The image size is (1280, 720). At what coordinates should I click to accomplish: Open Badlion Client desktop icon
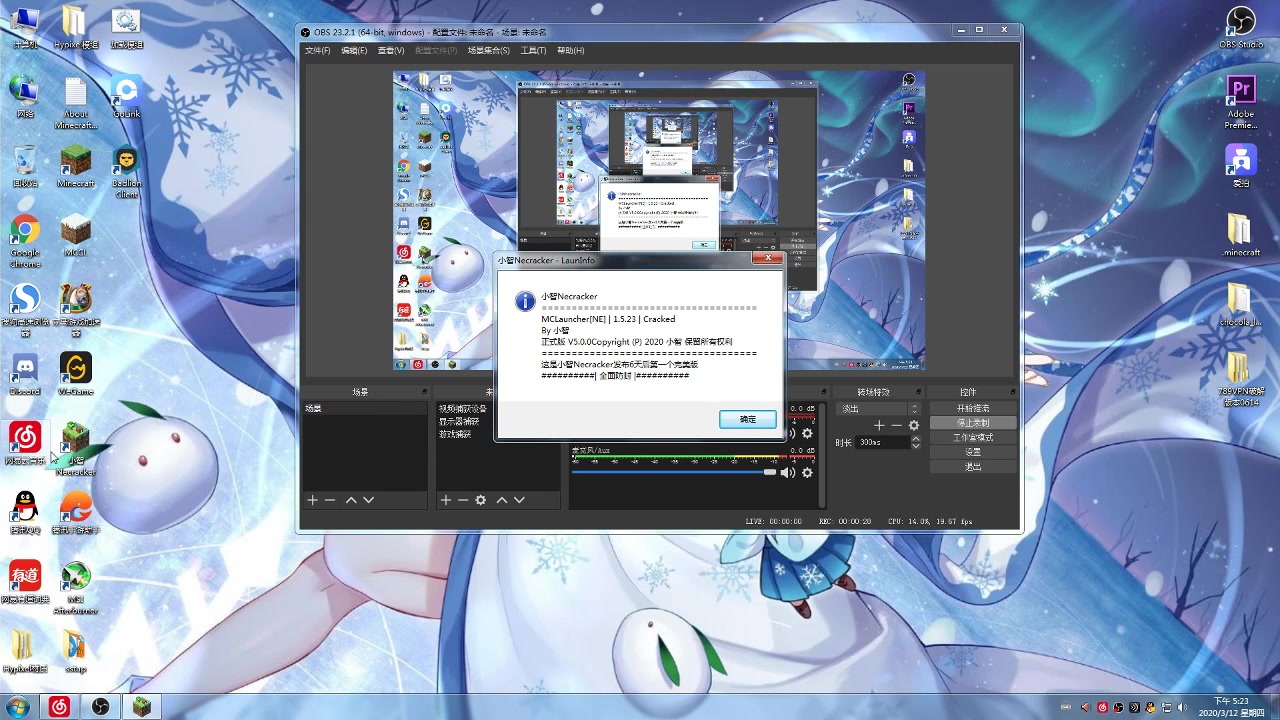click(x=126, y=171)
